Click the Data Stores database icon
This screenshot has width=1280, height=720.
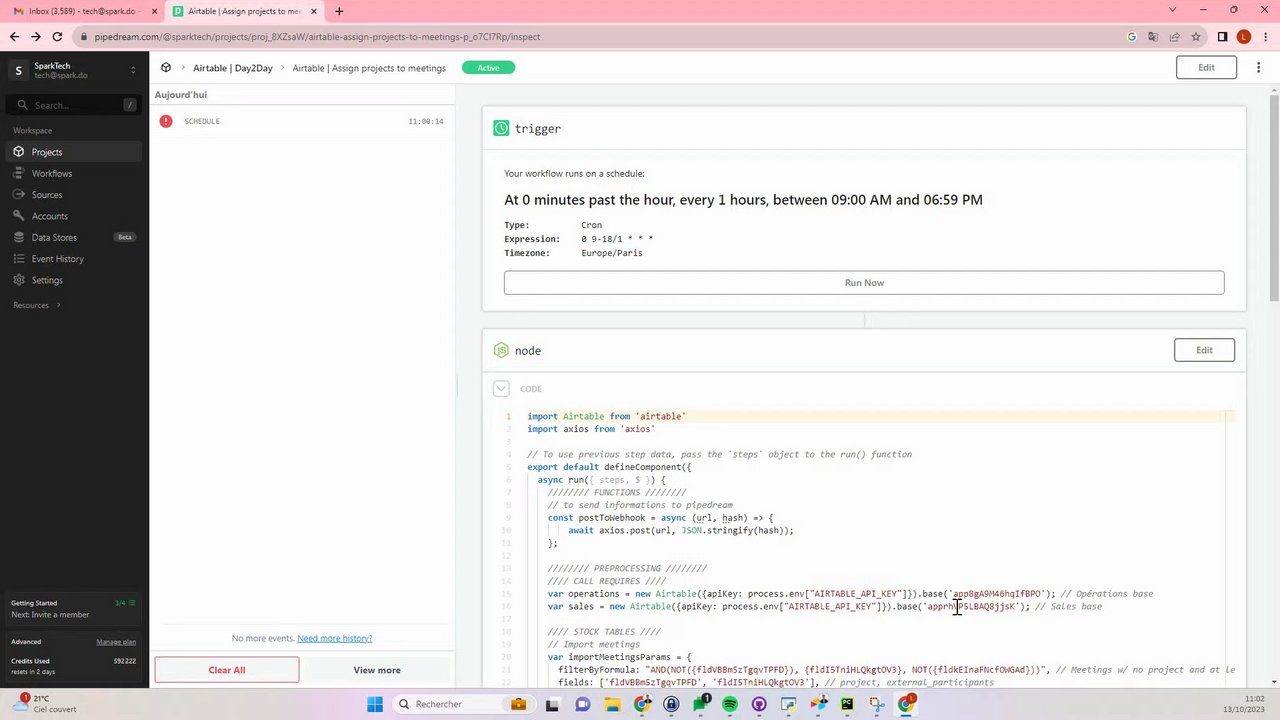coord(19,237)
